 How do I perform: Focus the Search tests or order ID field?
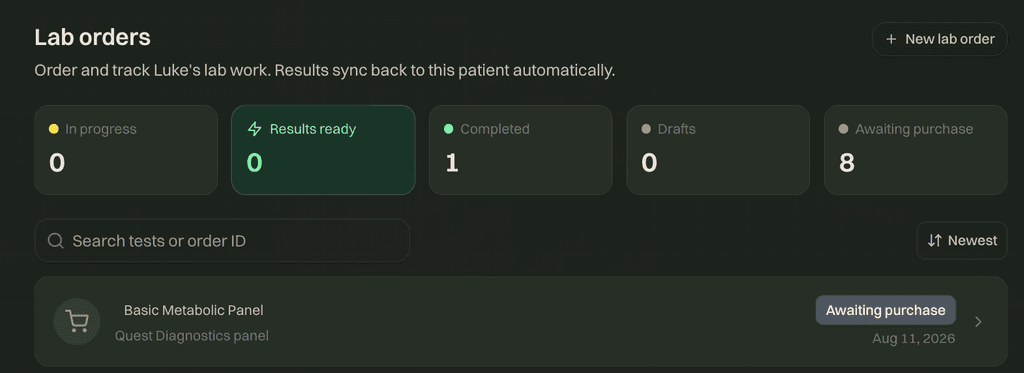(x=222, y=240)
